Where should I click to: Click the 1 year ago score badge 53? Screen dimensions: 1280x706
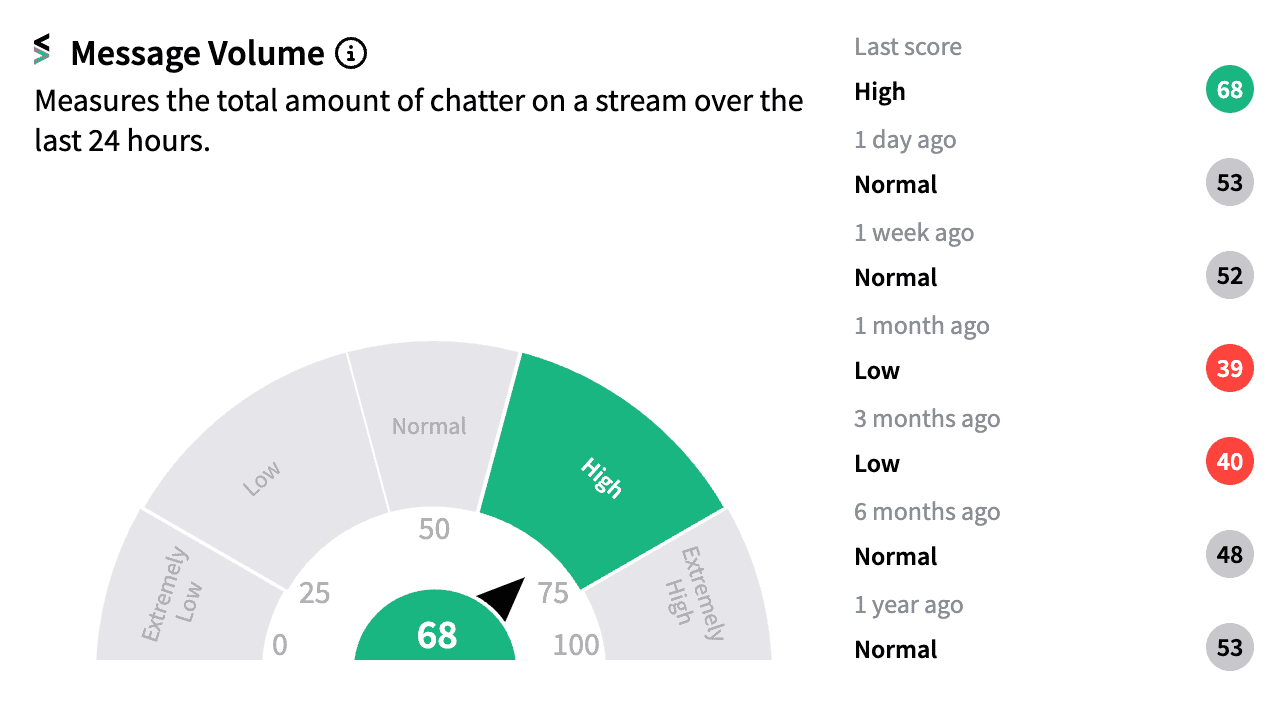pyautogui.click(x=1229, y=648)
